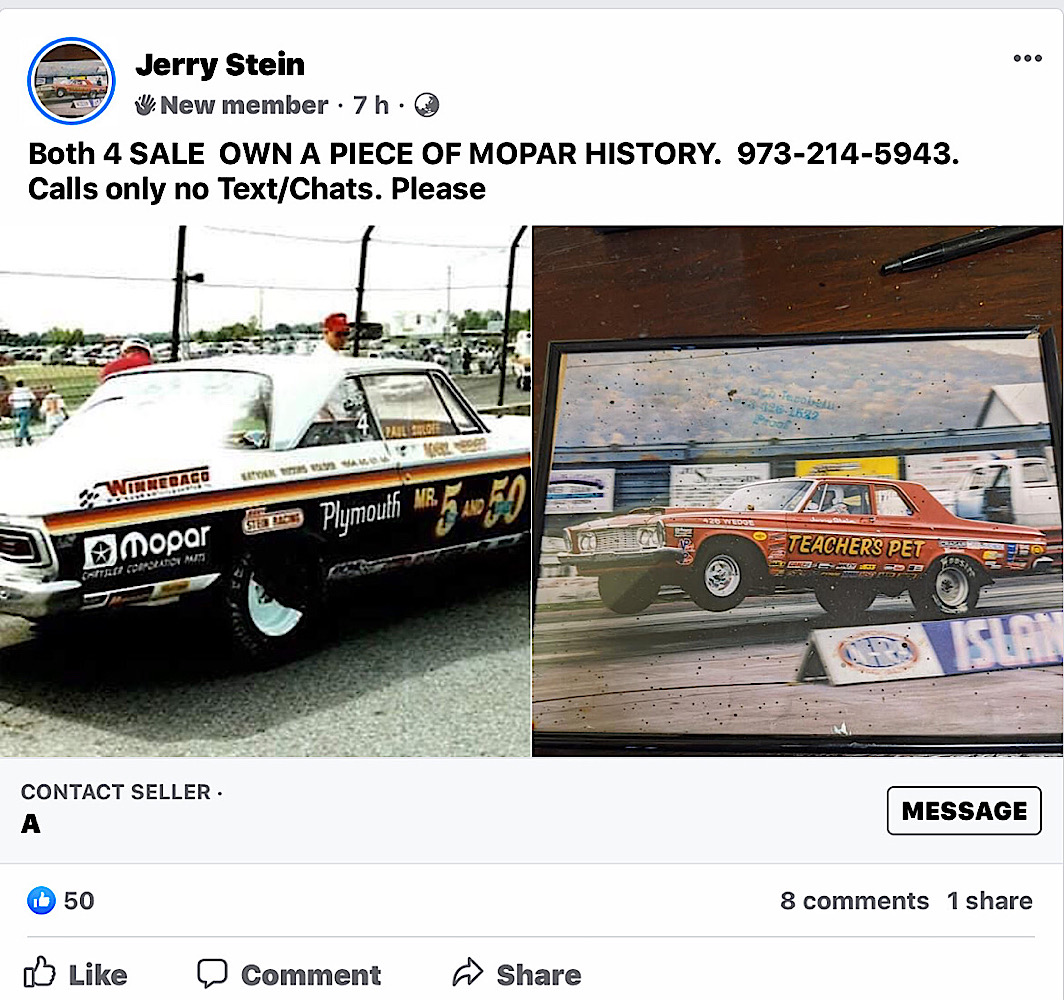Click the MESSAGE seller button
The height and width of the screenshot is (1000, 1064).
tap(964, 811)
